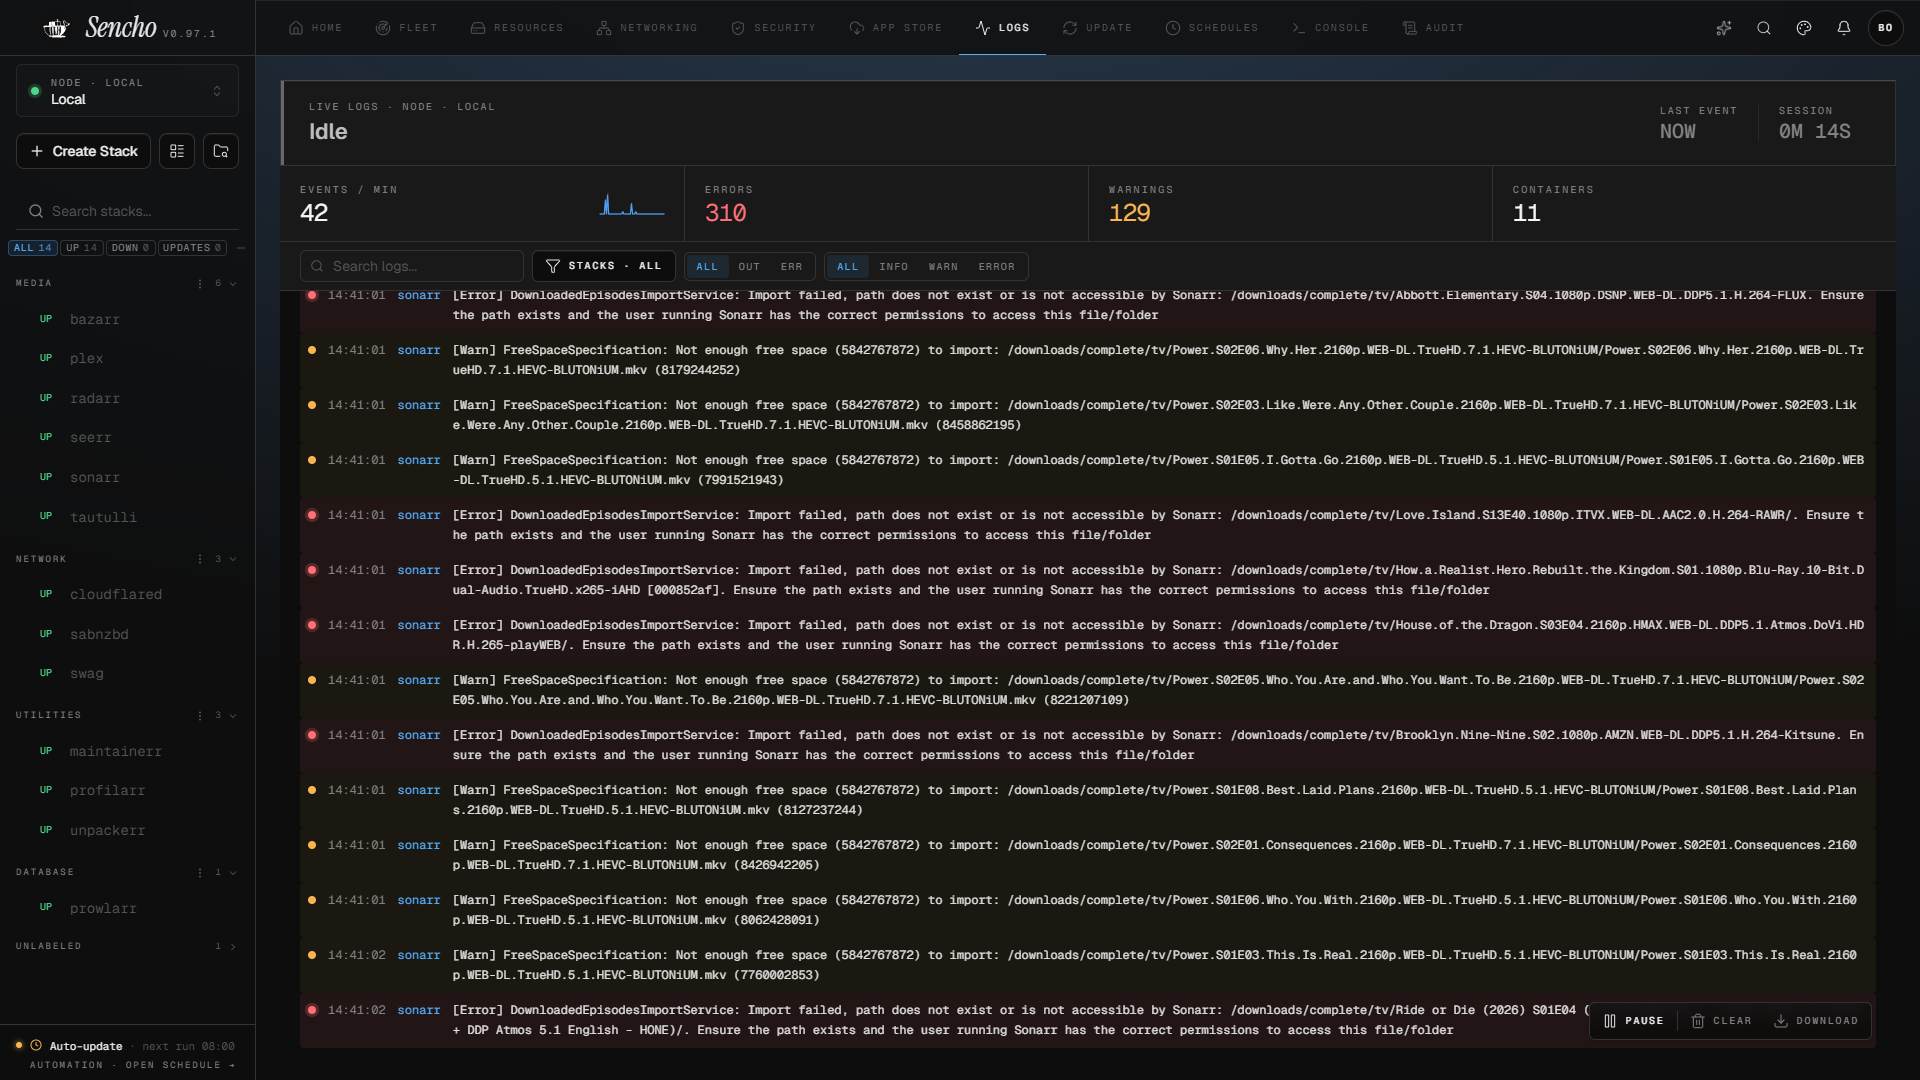Viewport: 1920px width, 1080px height.
Task: Open the sparkle assistant icon in the header
Action: pyautogui.click(x=1724, y=28)
